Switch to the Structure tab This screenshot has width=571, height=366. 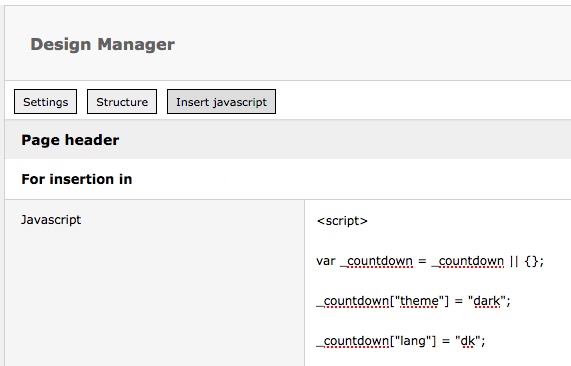click(x=122, y=102)
